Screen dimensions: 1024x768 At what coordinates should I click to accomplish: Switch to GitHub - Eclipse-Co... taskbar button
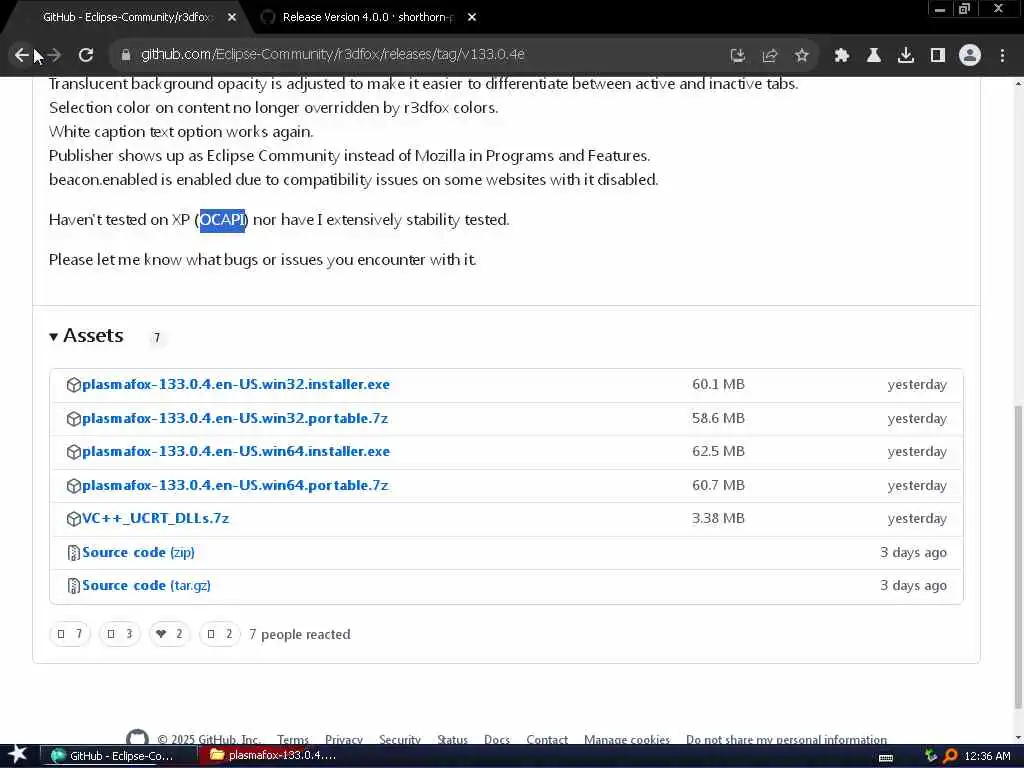tap(119, 756)
